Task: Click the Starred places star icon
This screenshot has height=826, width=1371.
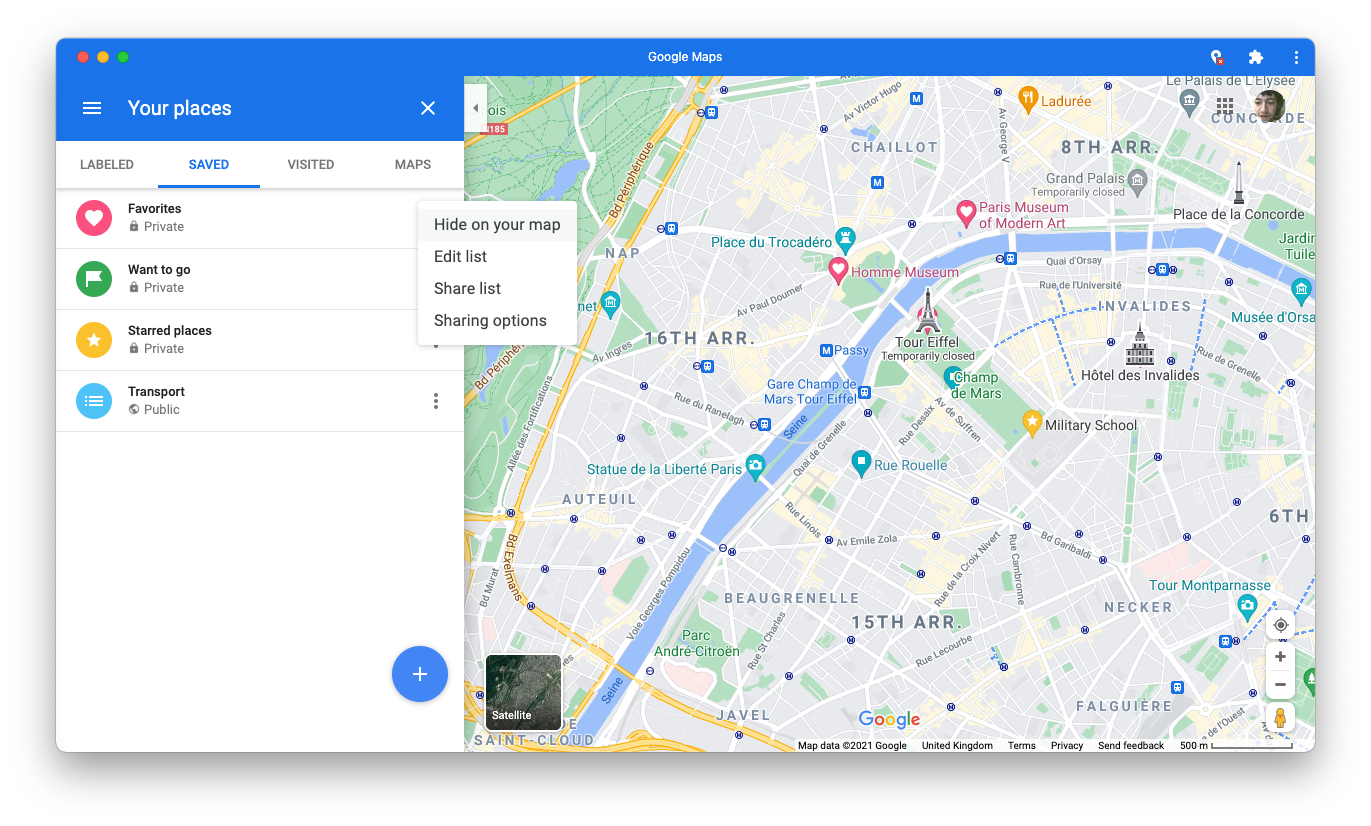Action: [93, 339]
